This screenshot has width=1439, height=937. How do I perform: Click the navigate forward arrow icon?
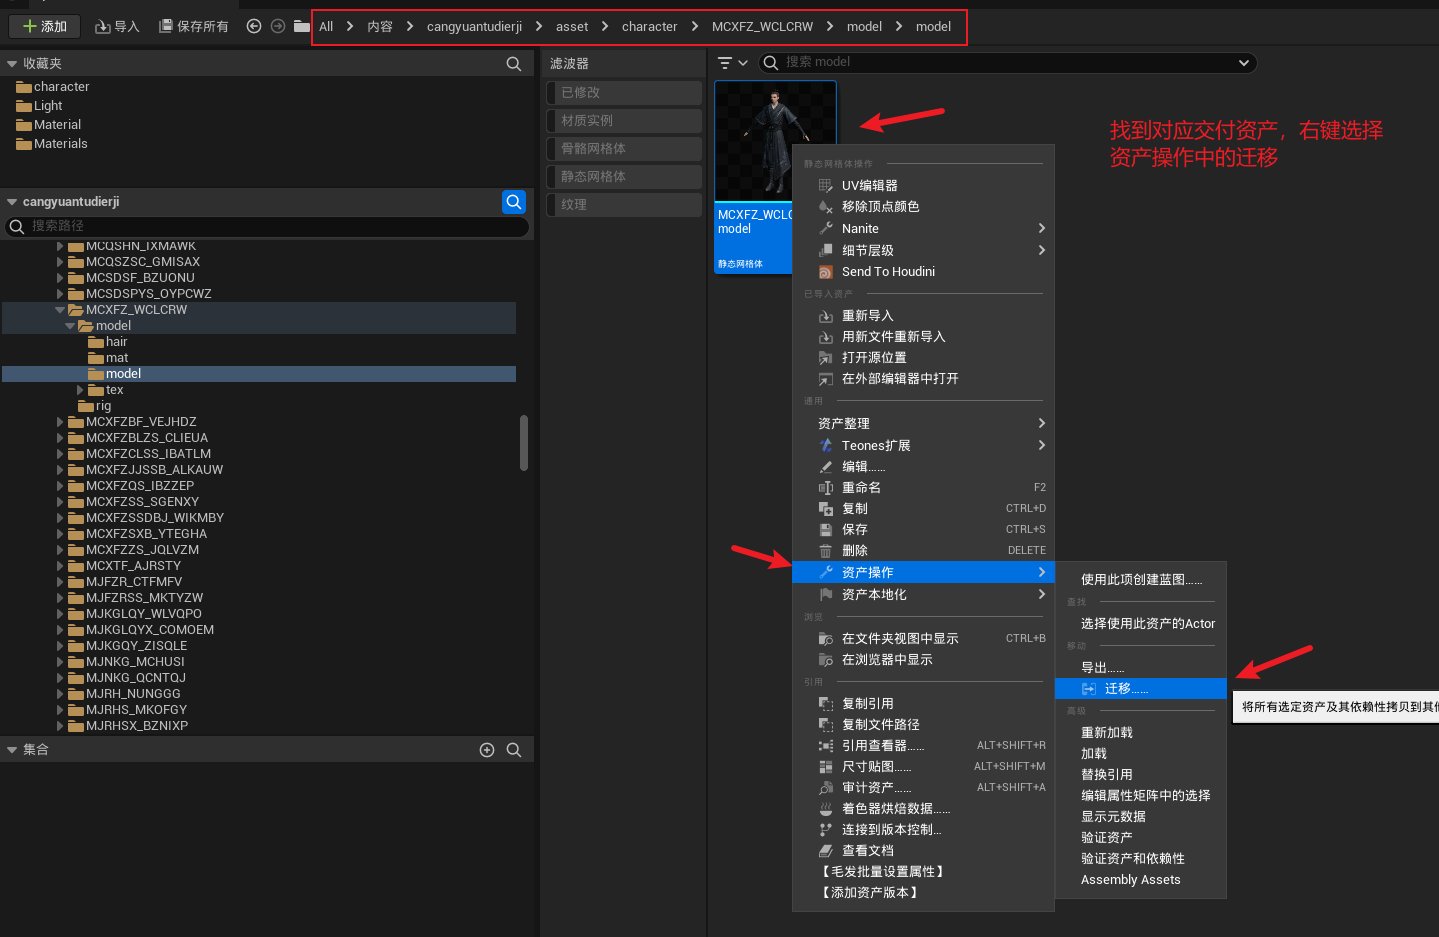[278, 27]
